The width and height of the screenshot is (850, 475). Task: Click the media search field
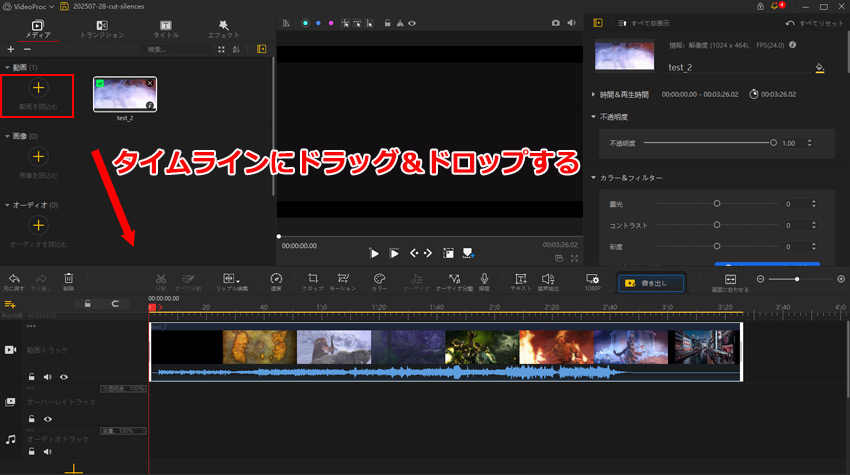[x=176, y=49]
